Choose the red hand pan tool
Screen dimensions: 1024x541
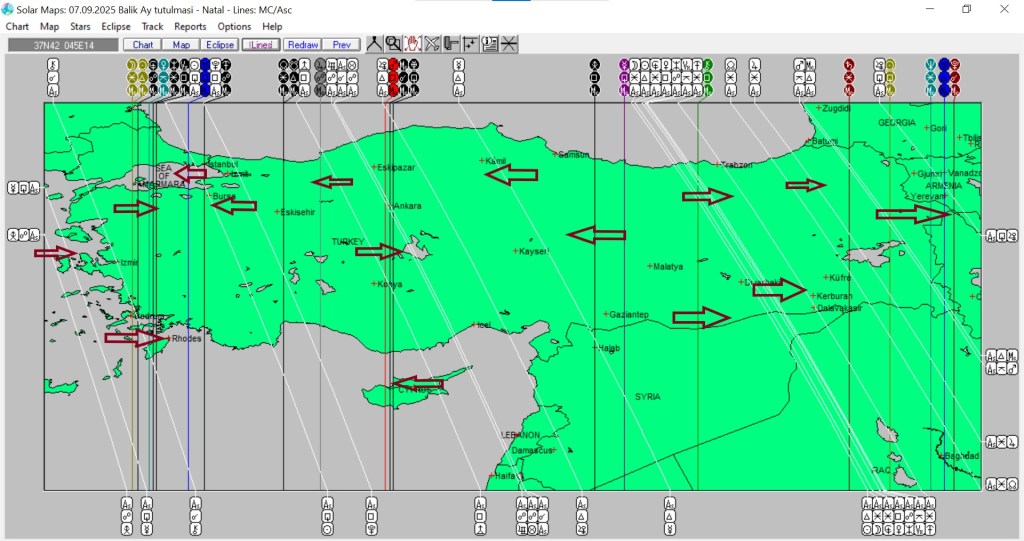tap(412, 44)
